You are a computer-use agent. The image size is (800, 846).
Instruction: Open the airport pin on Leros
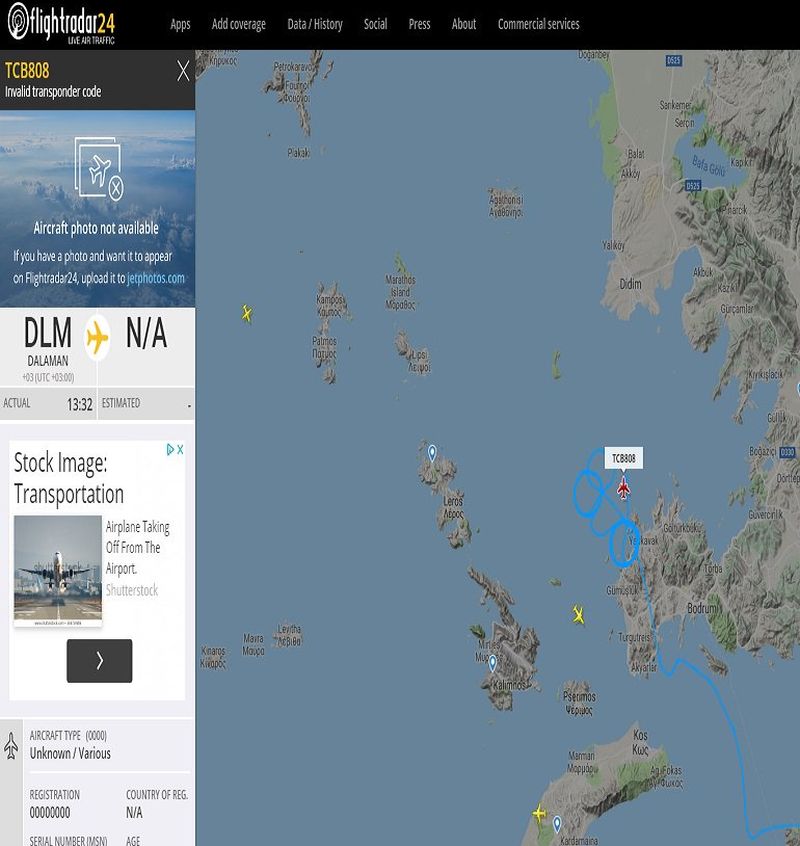click(x=432, y=453)
